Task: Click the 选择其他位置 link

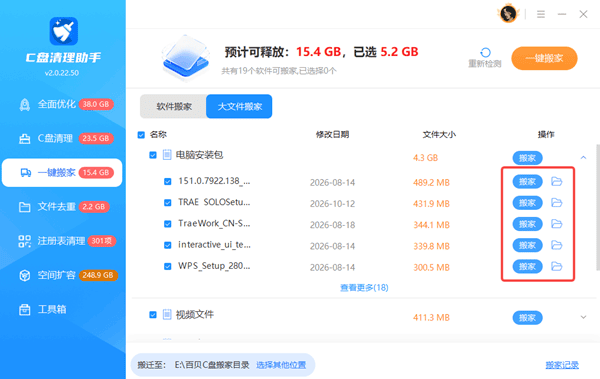Action: click(281, 365)
